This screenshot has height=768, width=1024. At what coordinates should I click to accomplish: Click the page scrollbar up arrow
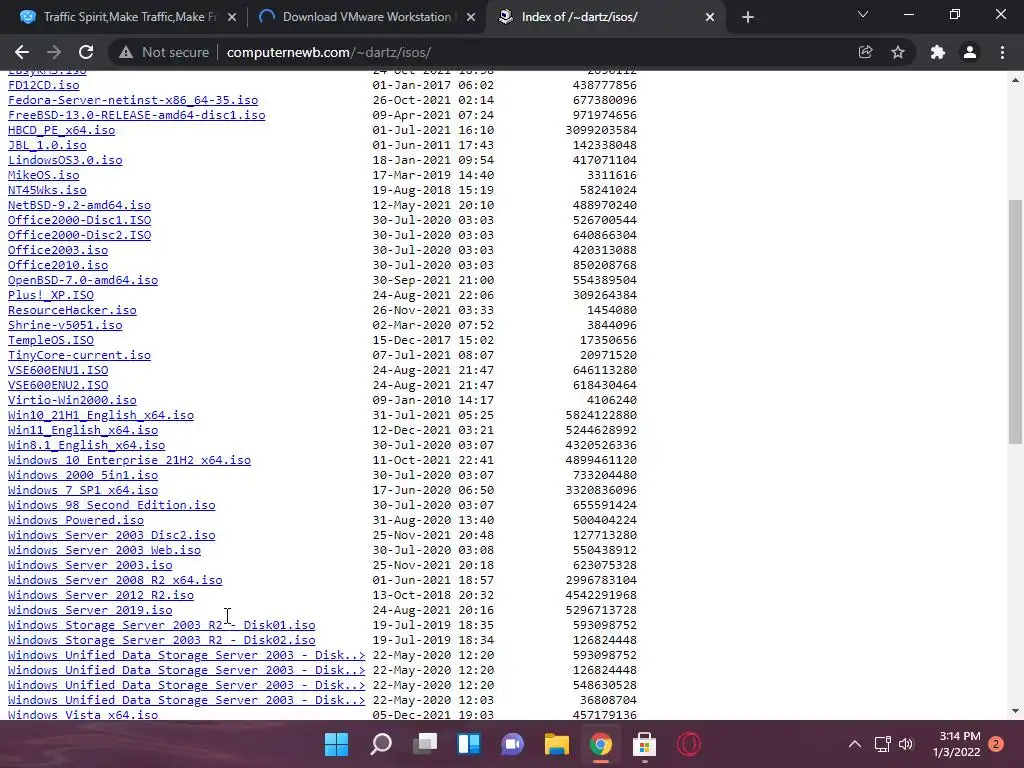tap(1015, 80)
